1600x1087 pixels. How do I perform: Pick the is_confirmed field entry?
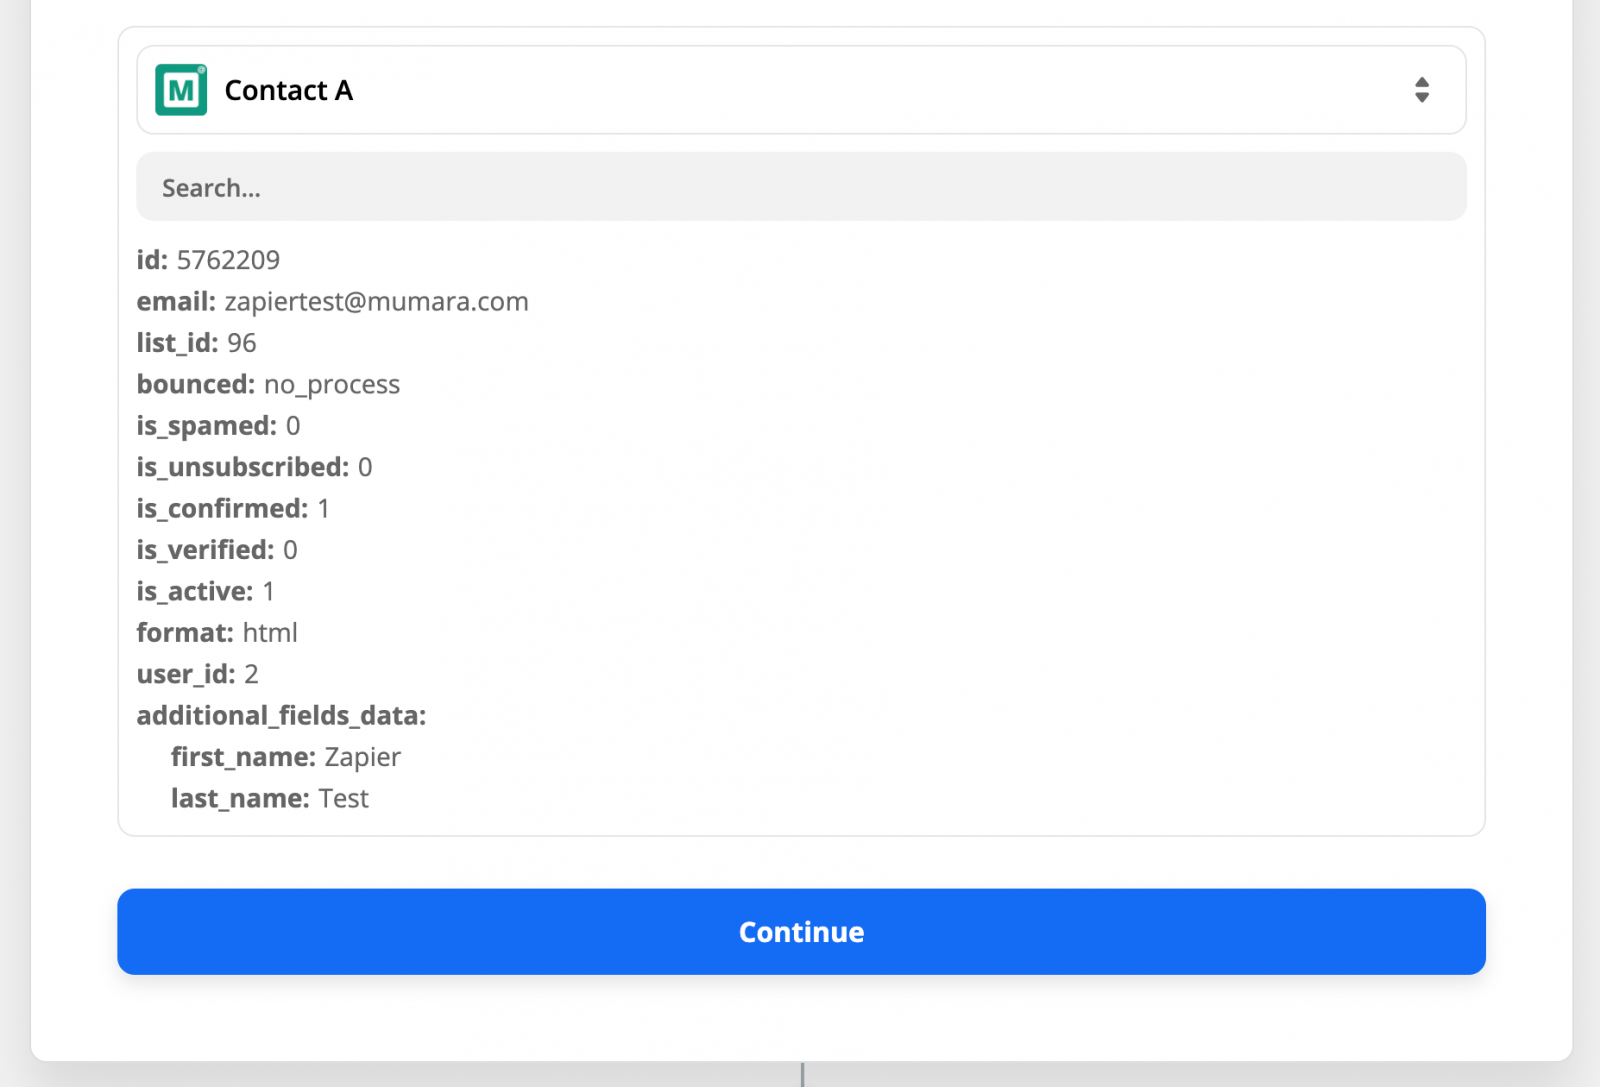(233, 509)
